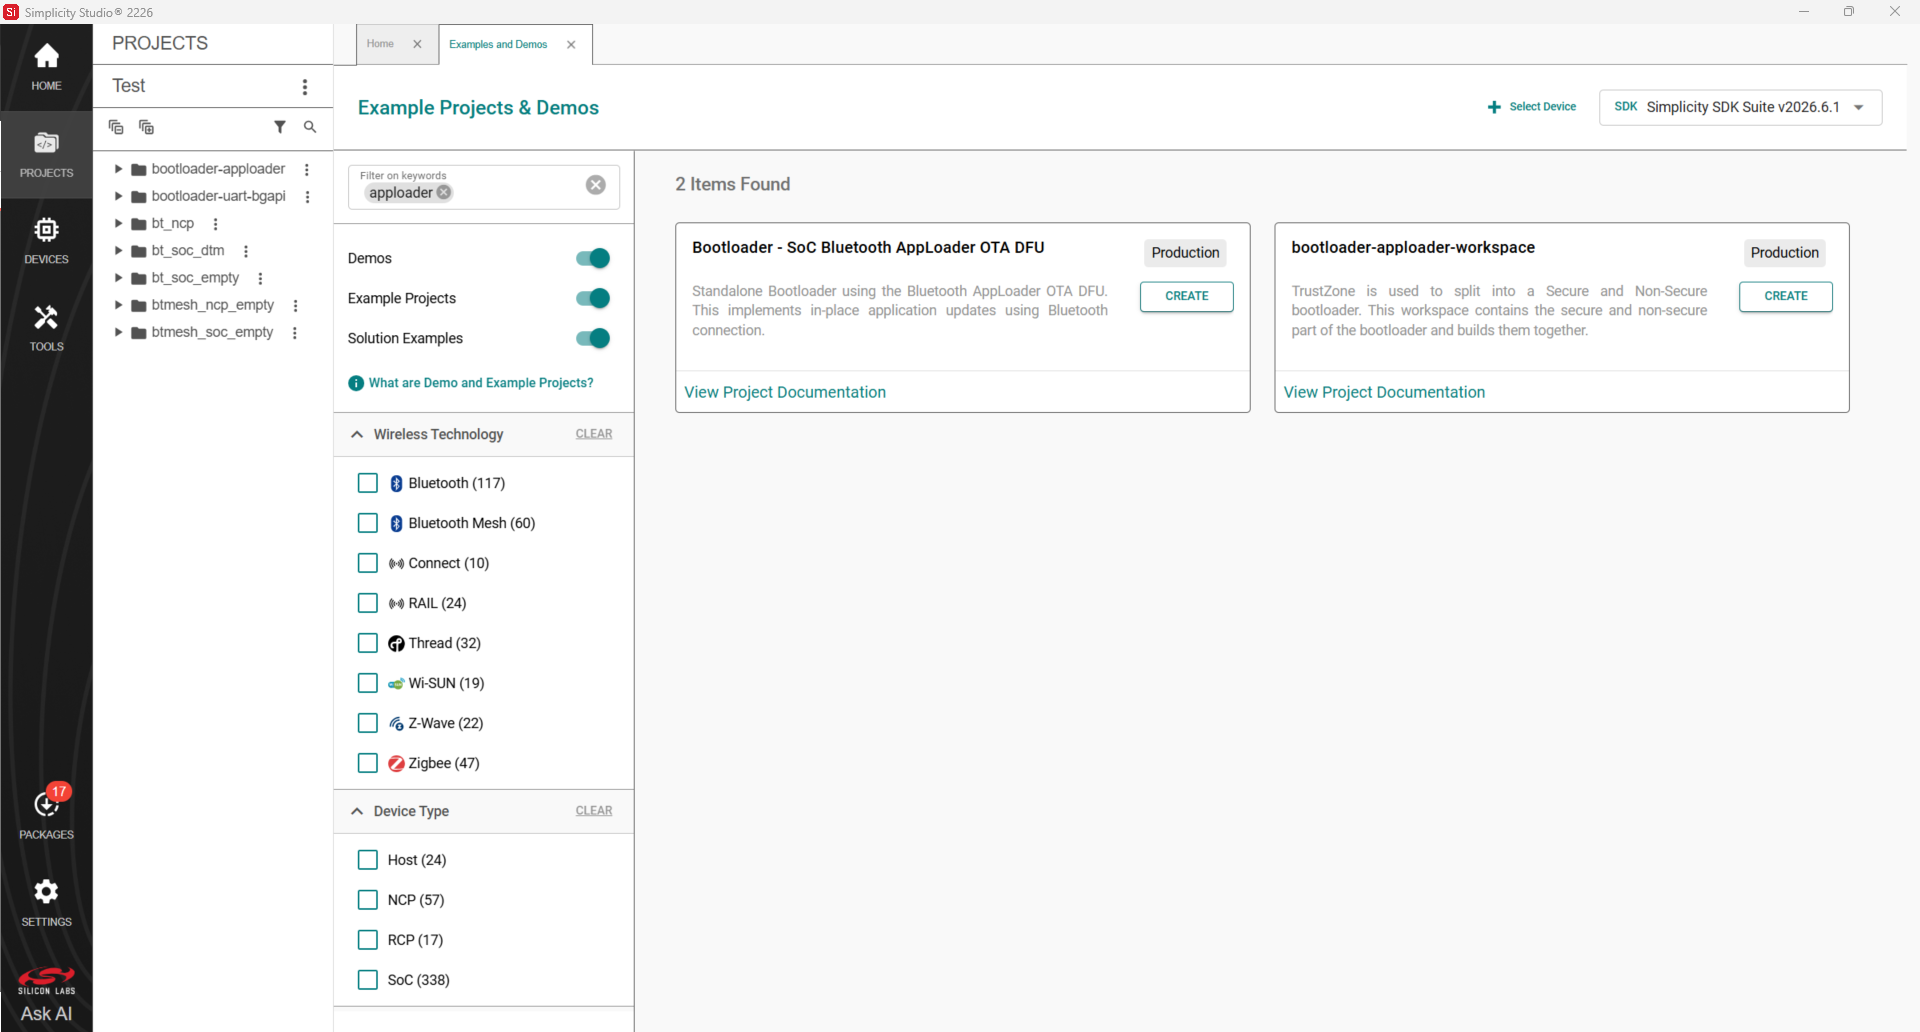Close the Examples and Demos tab
Screen dimensions: 1920x1032
pos(571,45)
